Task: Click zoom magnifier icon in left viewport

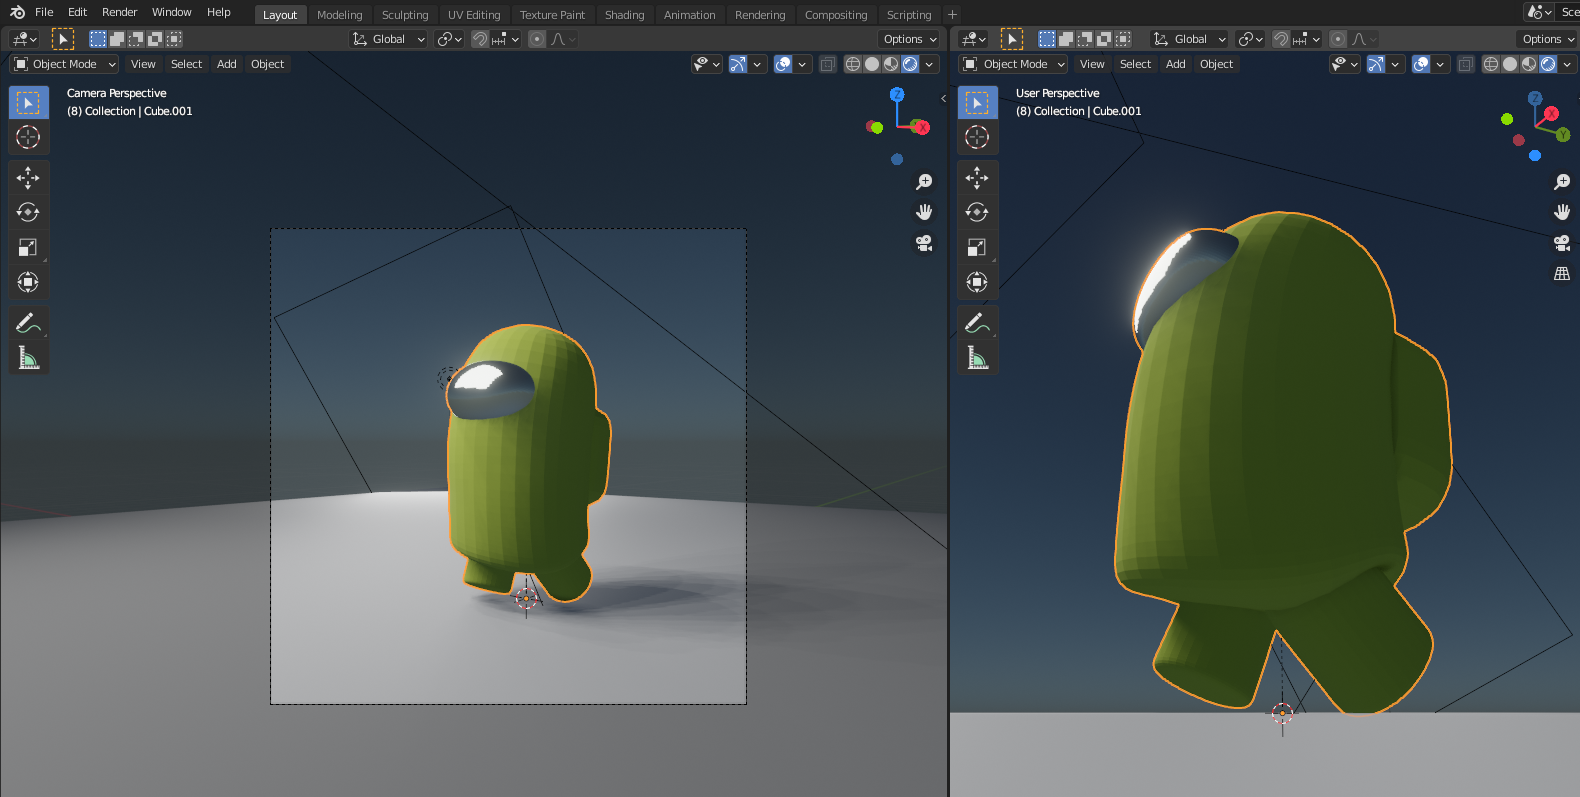Action: 924,182
